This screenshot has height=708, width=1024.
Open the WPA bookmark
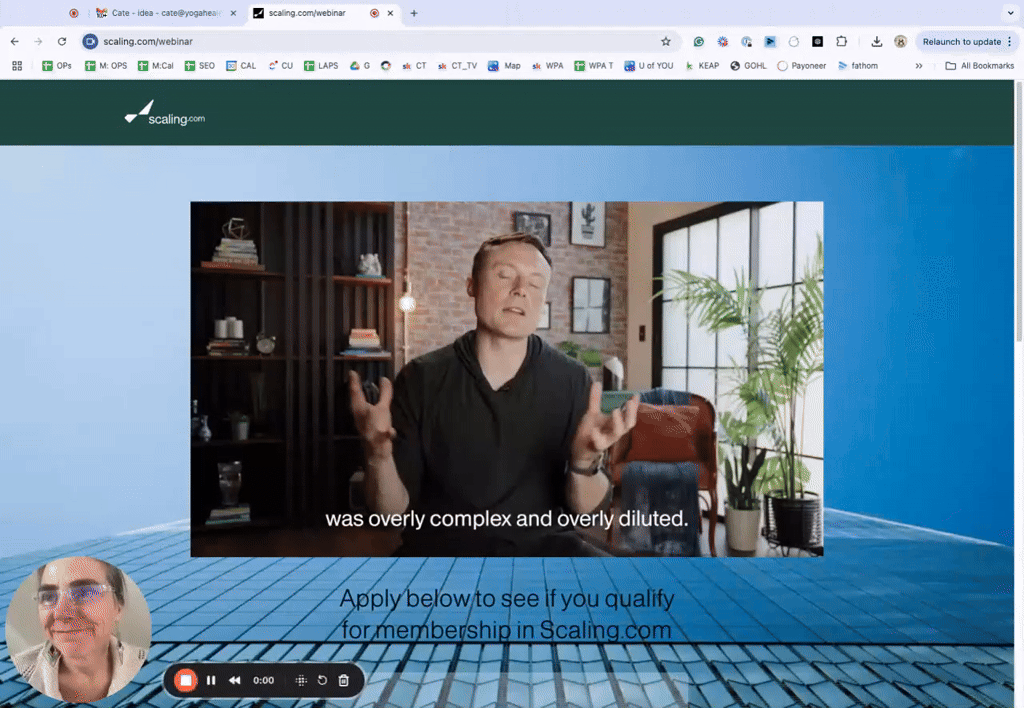click(547, 65)
